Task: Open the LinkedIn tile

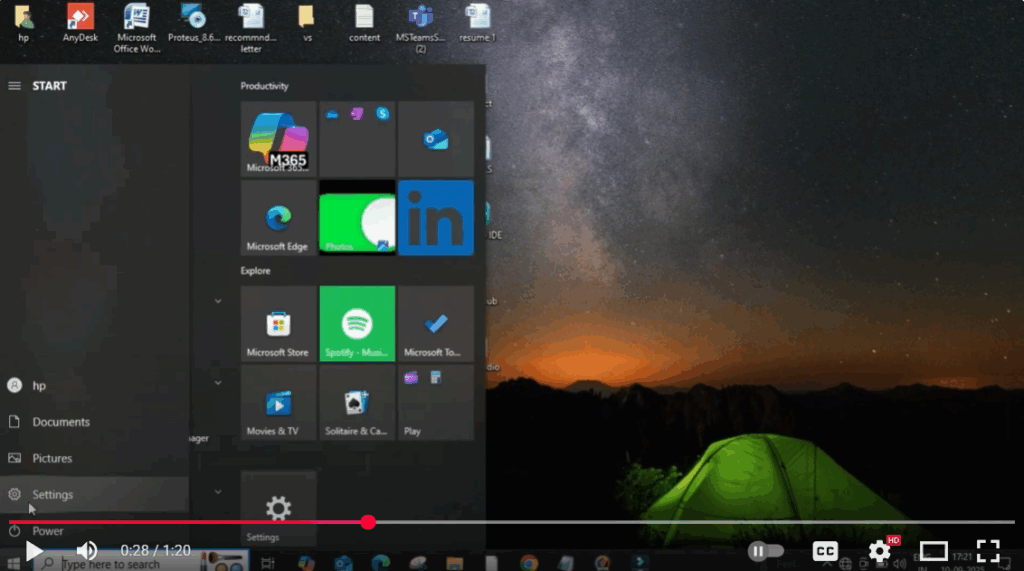Action: click(436, 218)
